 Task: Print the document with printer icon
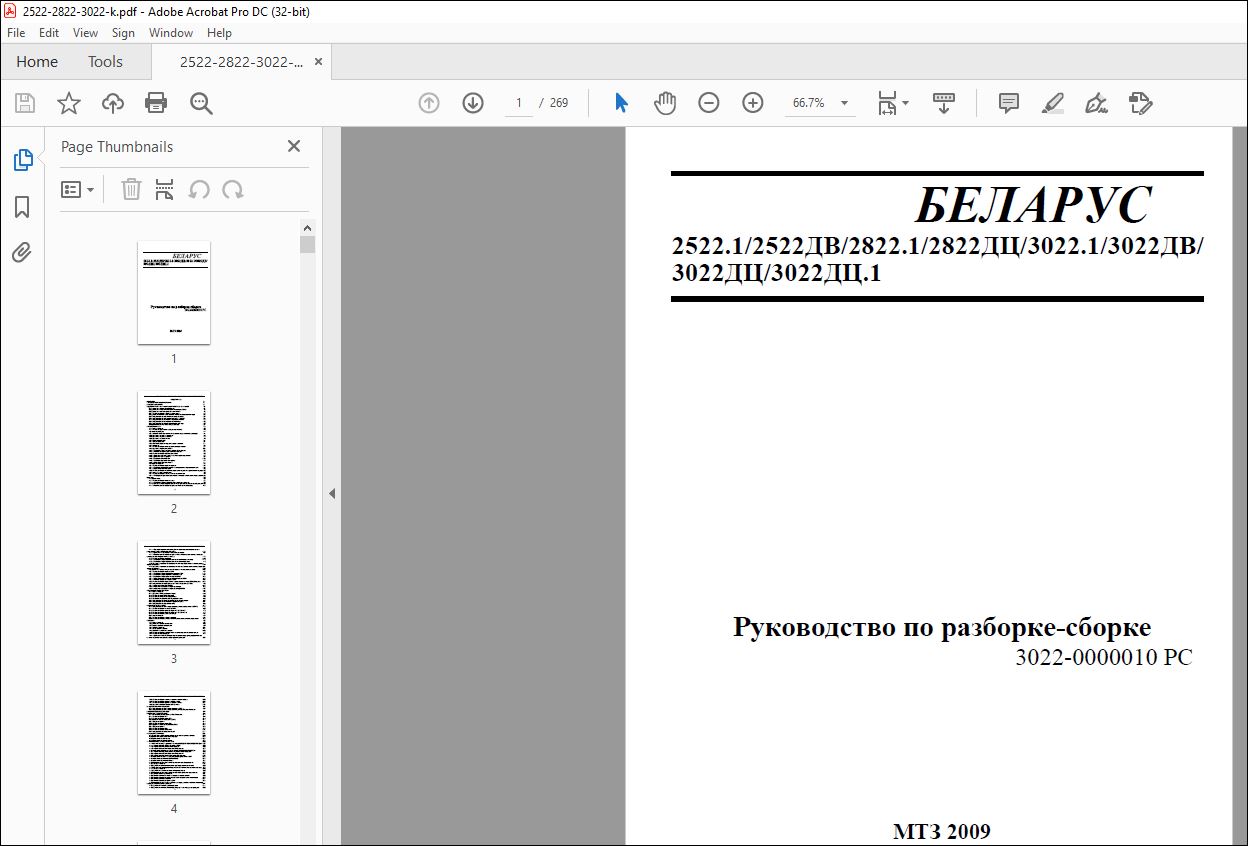(x=156, y=103)
